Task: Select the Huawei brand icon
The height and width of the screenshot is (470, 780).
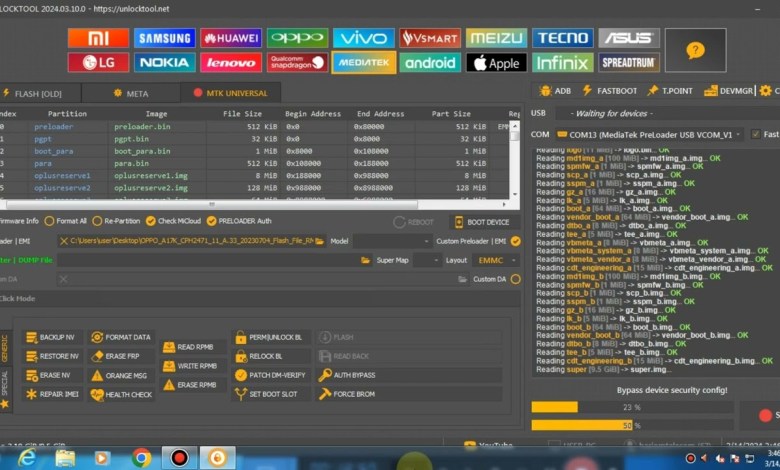Action: tap(231, 38)
